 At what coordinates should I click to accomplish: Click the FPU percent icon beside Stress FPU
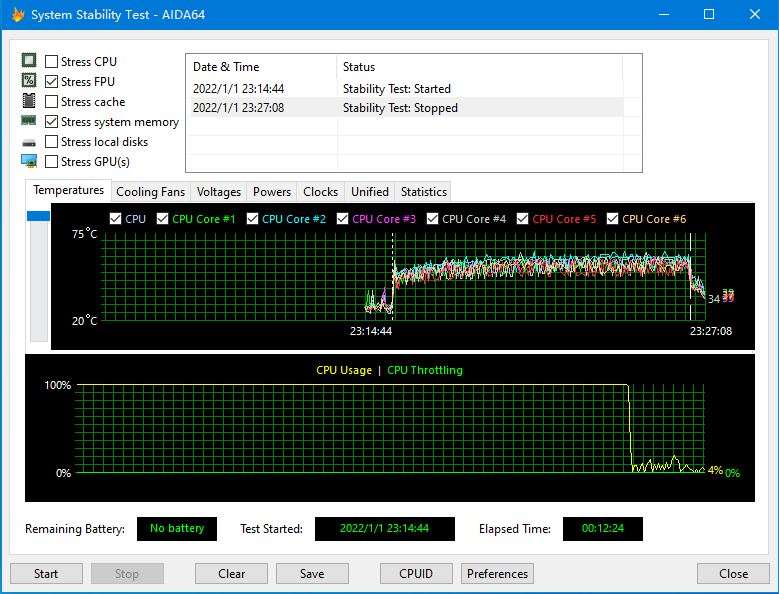click(x=29, y=81)
